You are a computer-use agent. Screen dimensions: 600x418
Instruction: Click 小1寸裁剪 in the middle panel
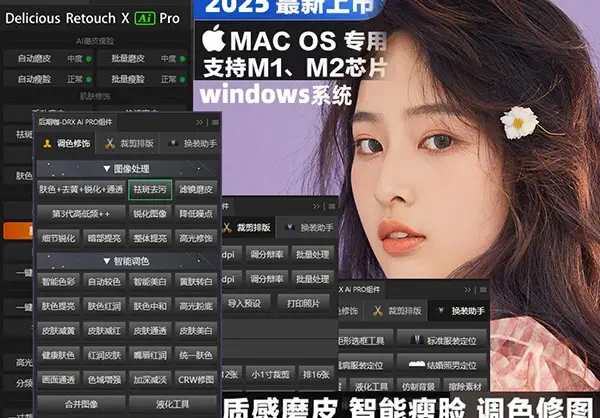(270, 375)
